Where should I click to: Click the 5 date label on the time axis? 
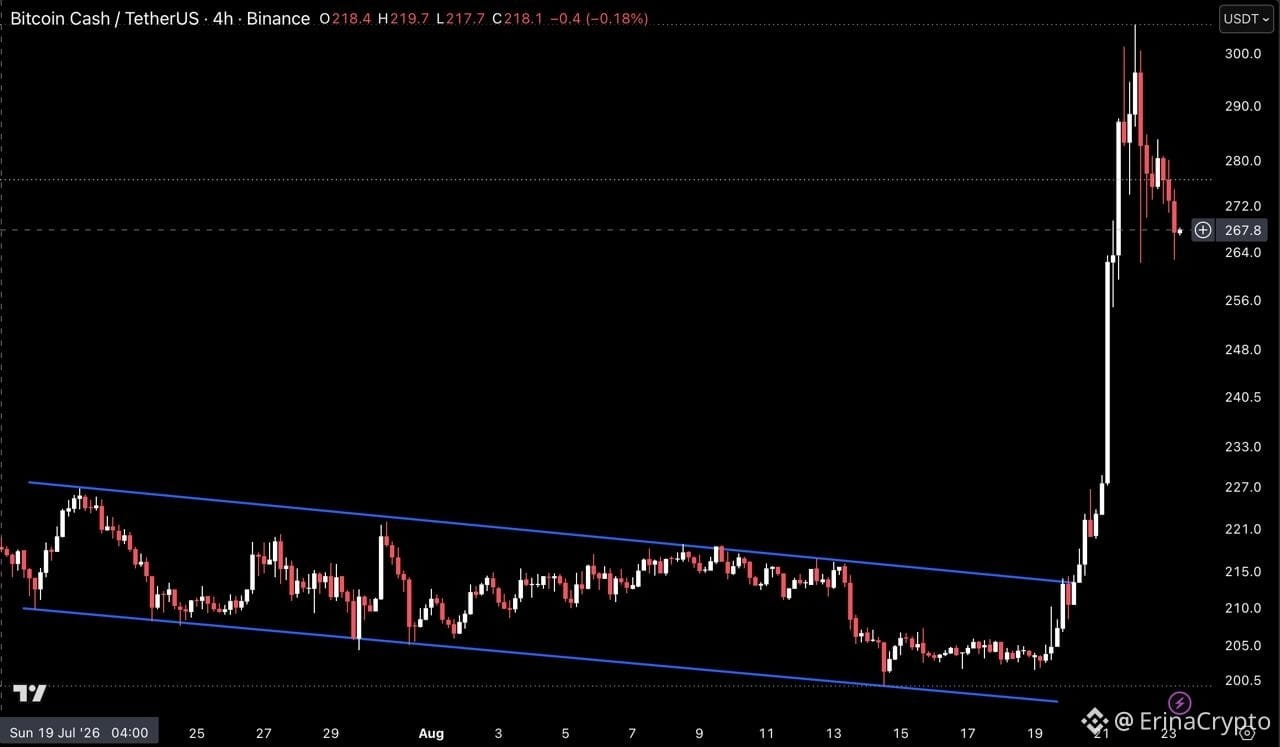pos(565,733)
